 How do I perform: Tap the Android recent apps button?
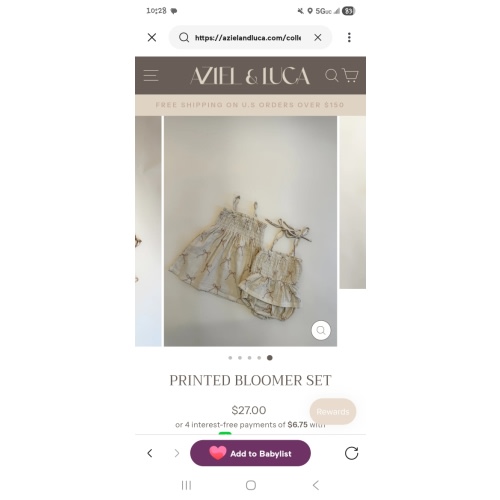pyautogui.click(x=186, y=485)
